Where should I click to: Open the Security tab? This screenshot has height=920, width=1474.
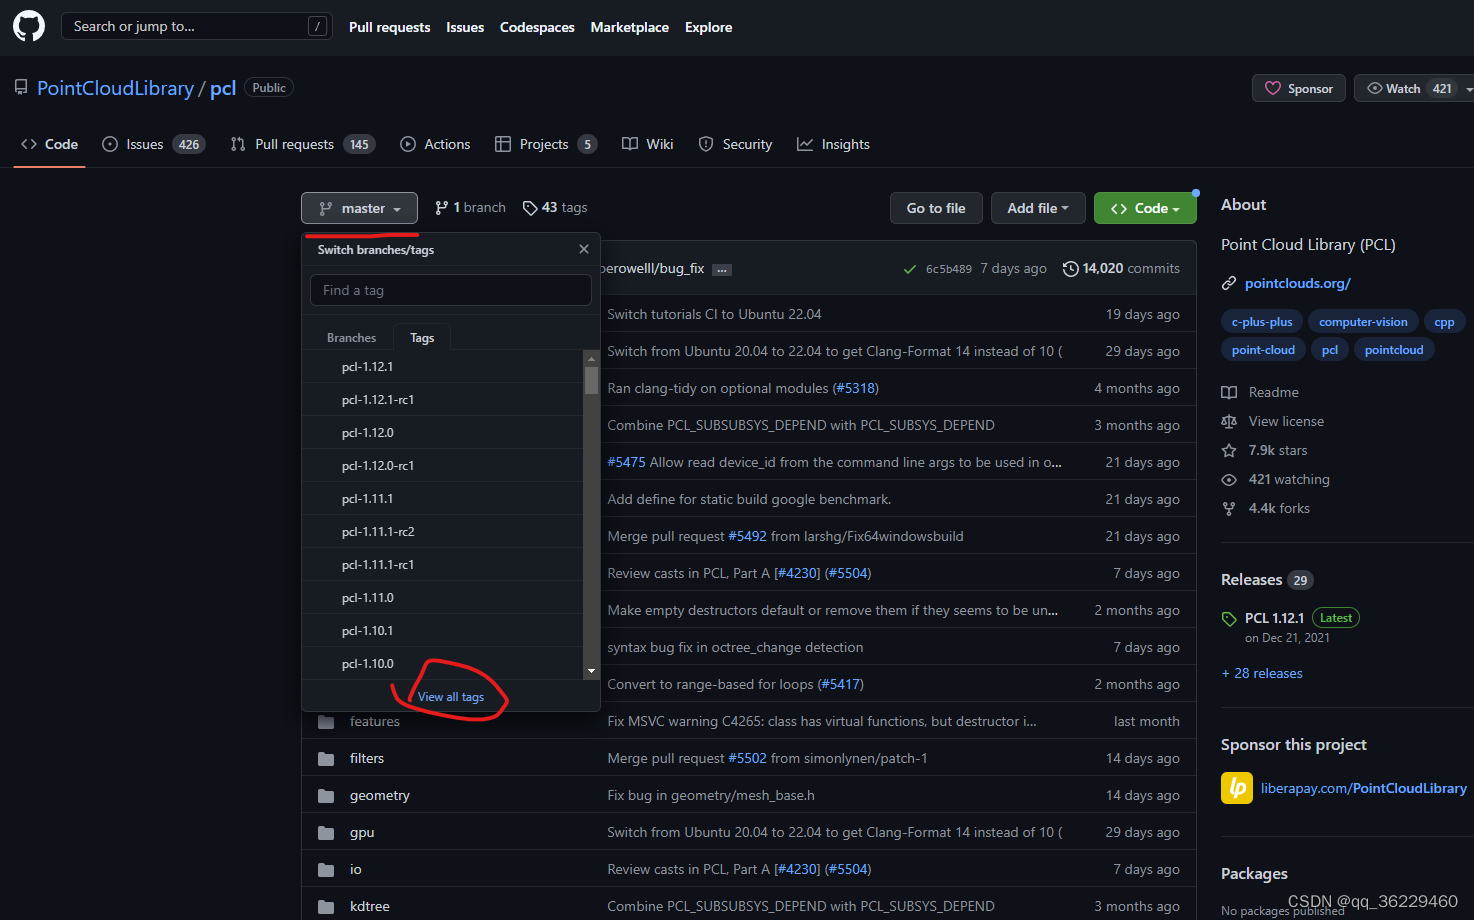735,144
